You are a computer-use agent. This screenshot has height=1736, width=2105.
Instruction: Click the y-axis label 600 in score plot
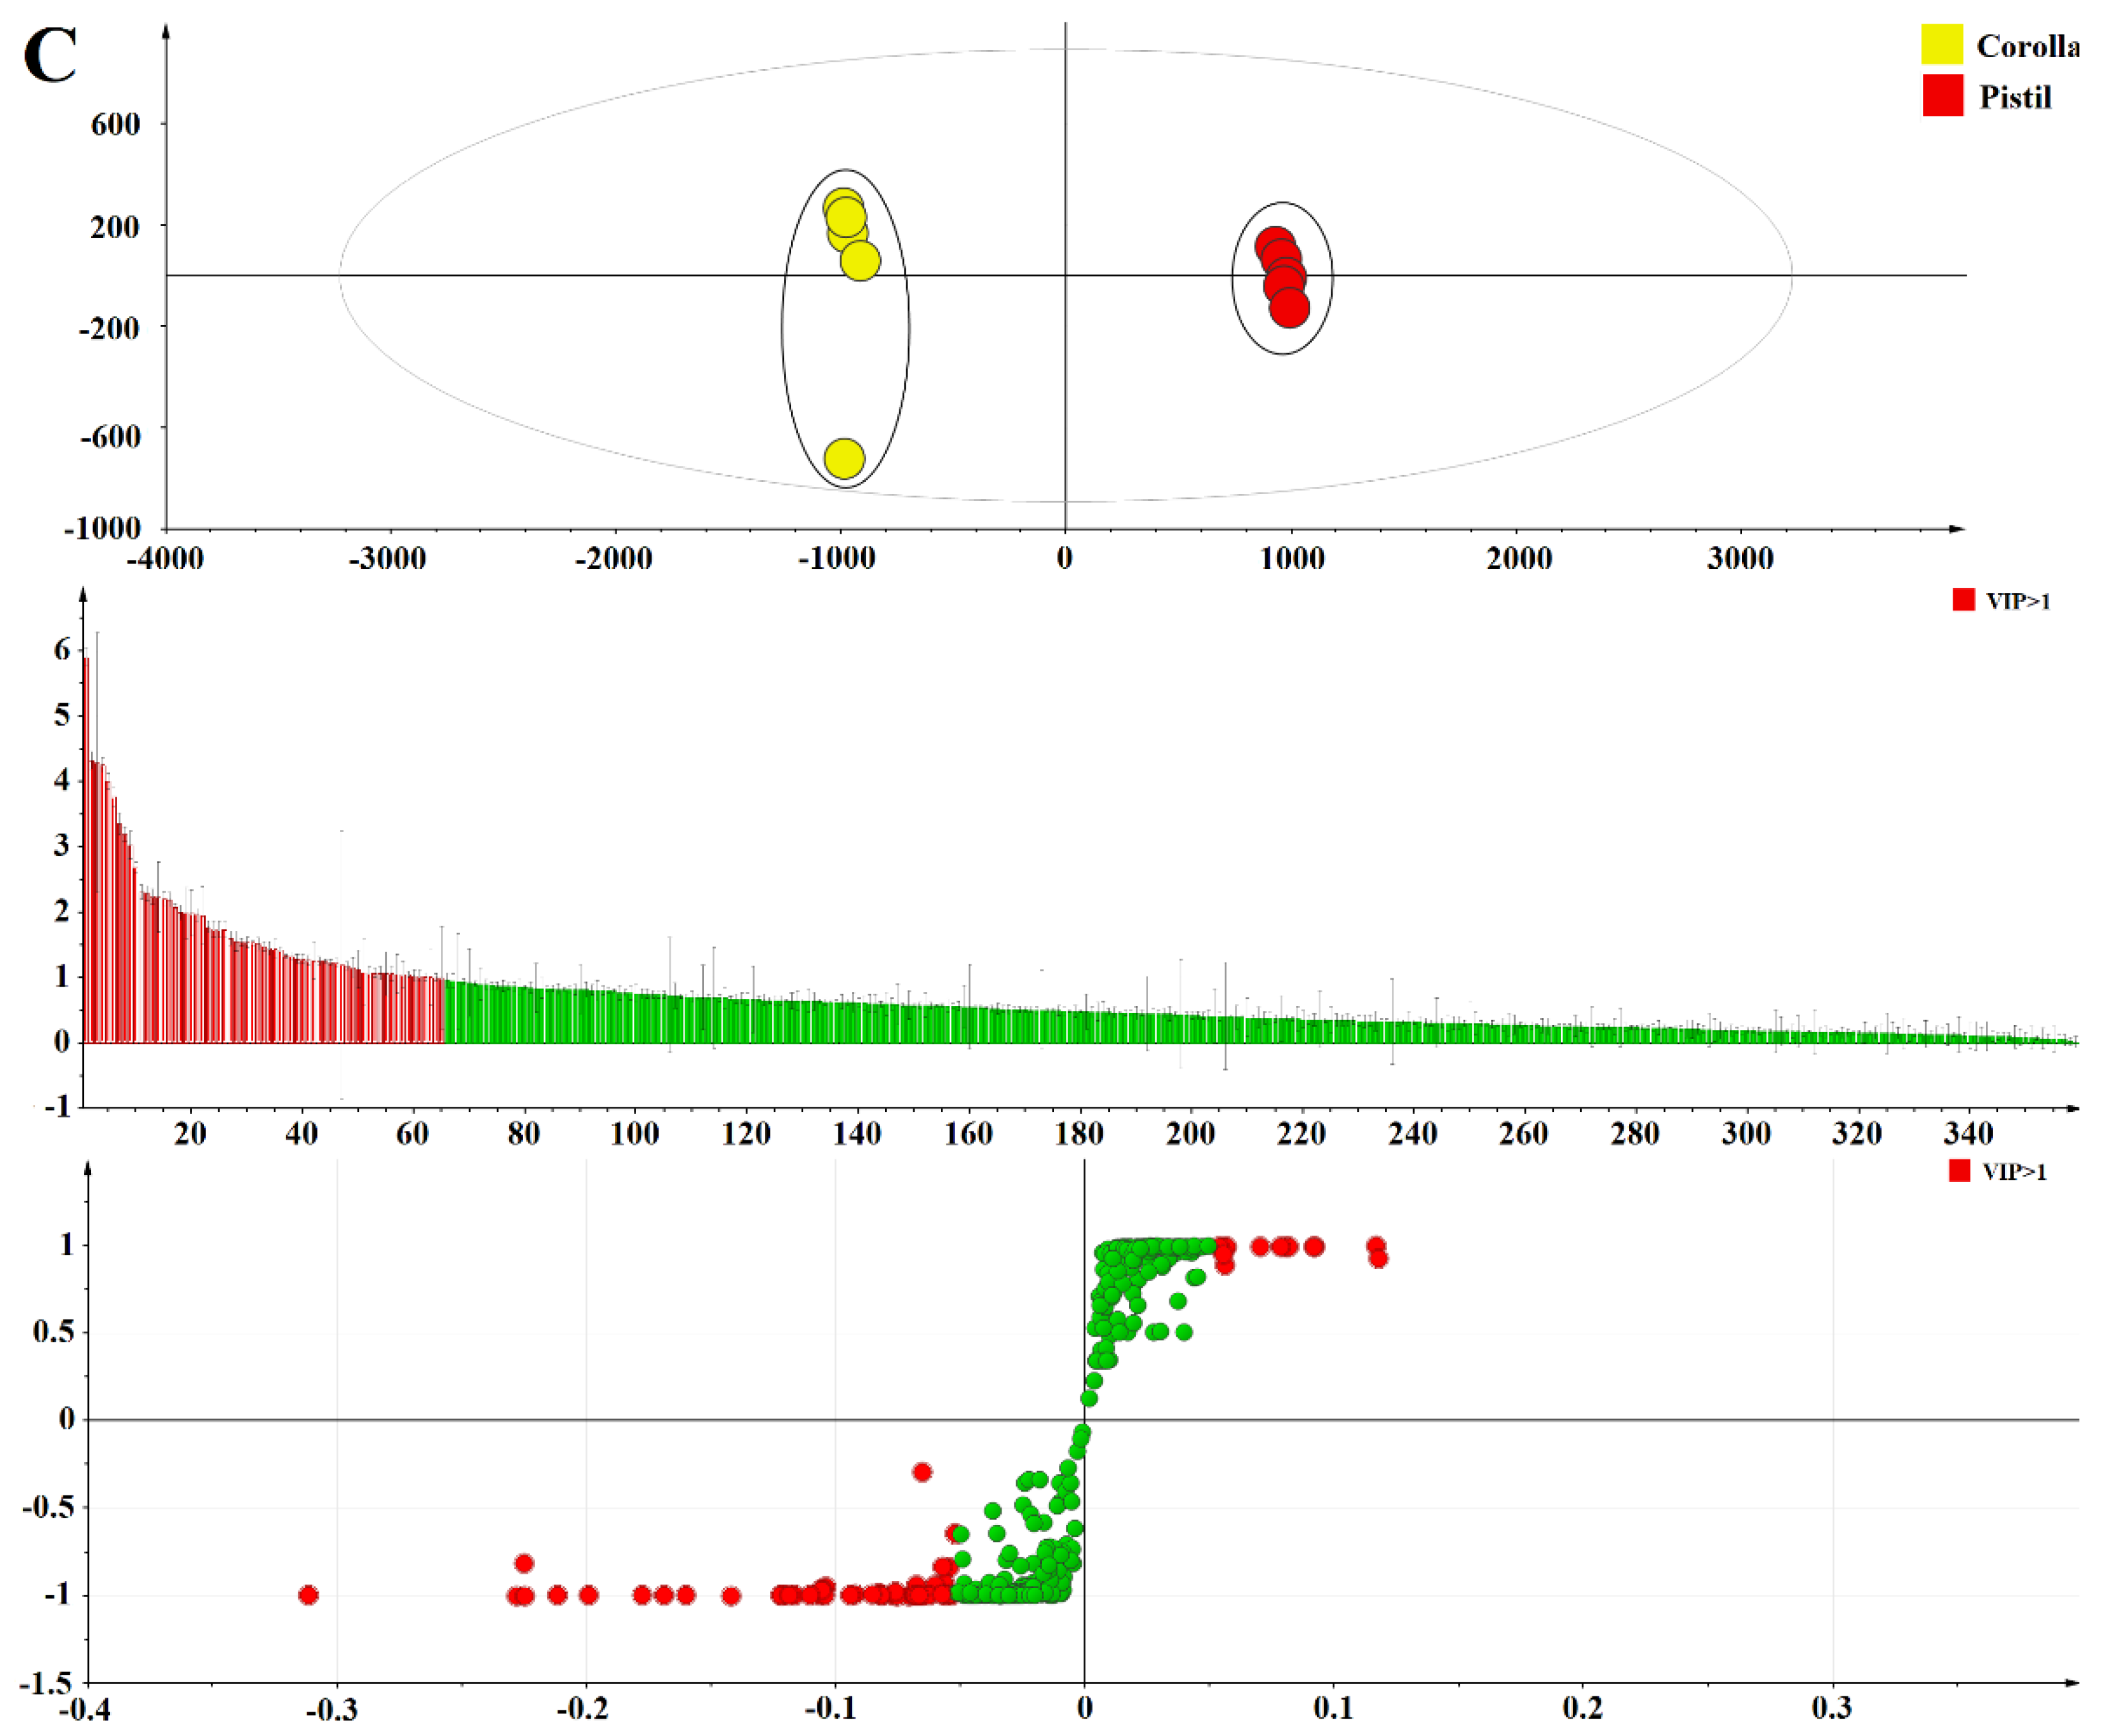tap(115, 124)
